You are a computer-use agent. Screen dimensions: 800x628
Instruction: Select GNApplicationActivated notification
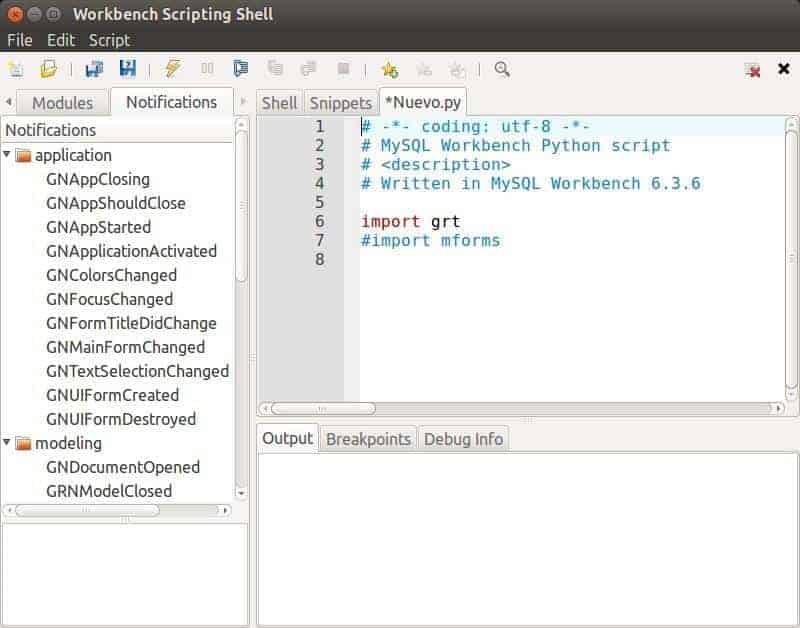(131, 251)
